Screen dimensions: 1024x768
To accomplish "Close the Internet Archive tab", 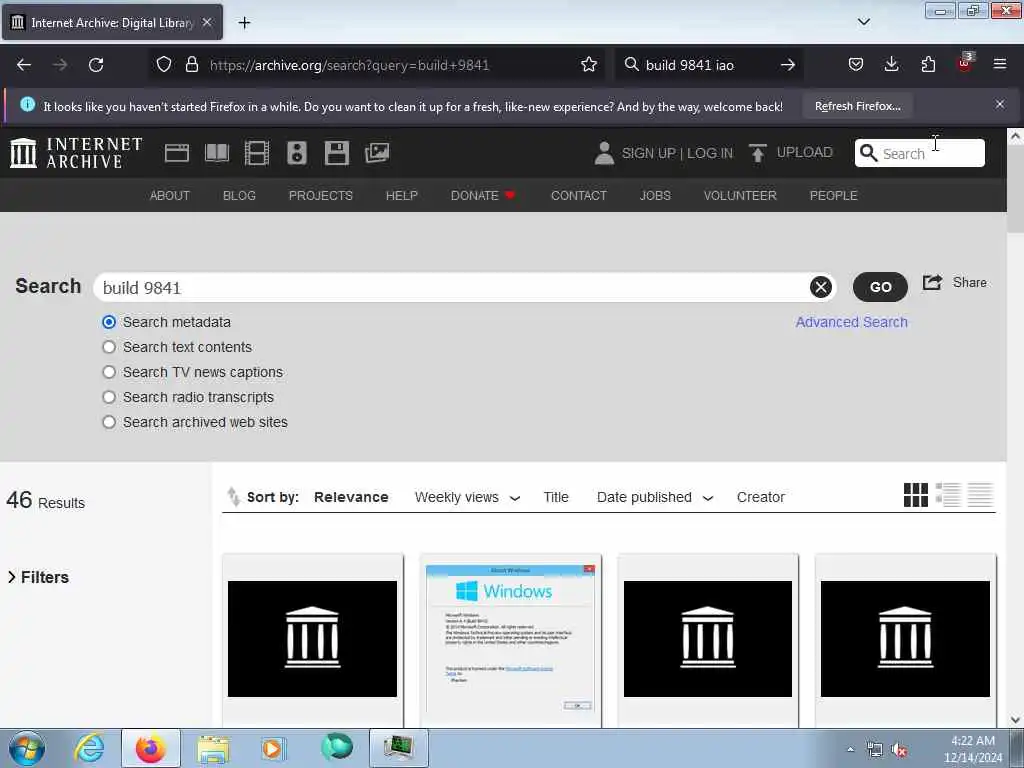I will [x=206, y=22].
